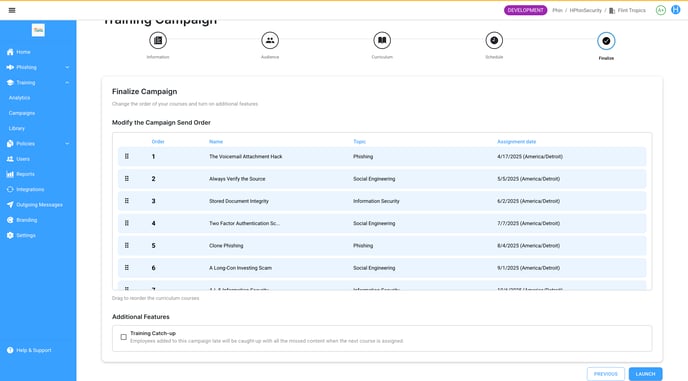Grab drag handle for The Voicemail Attachment Hack
688x381 pixels.
[x=127, y=156]
